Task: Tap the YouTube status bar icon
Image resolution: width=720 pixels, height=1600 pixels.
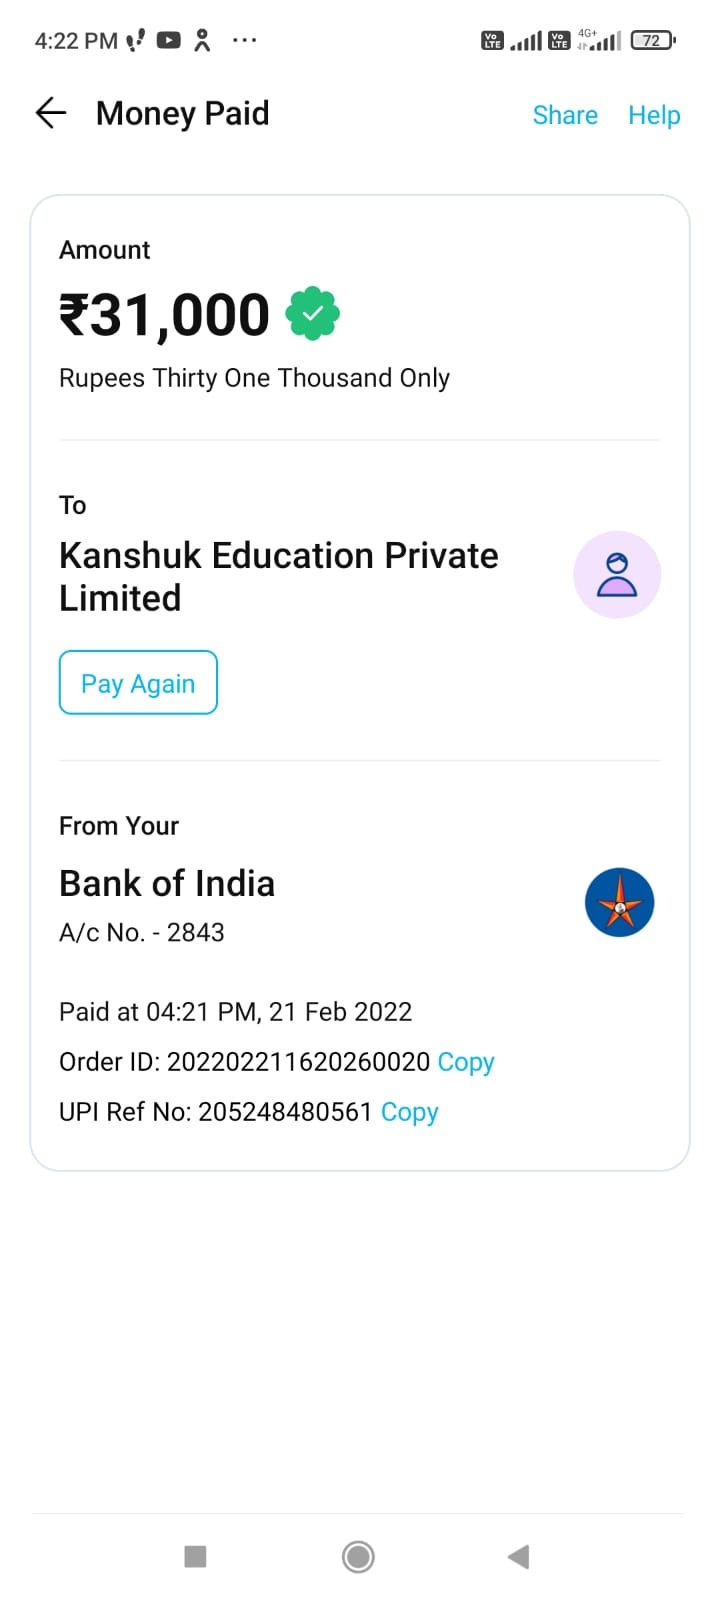Action: 169,40
